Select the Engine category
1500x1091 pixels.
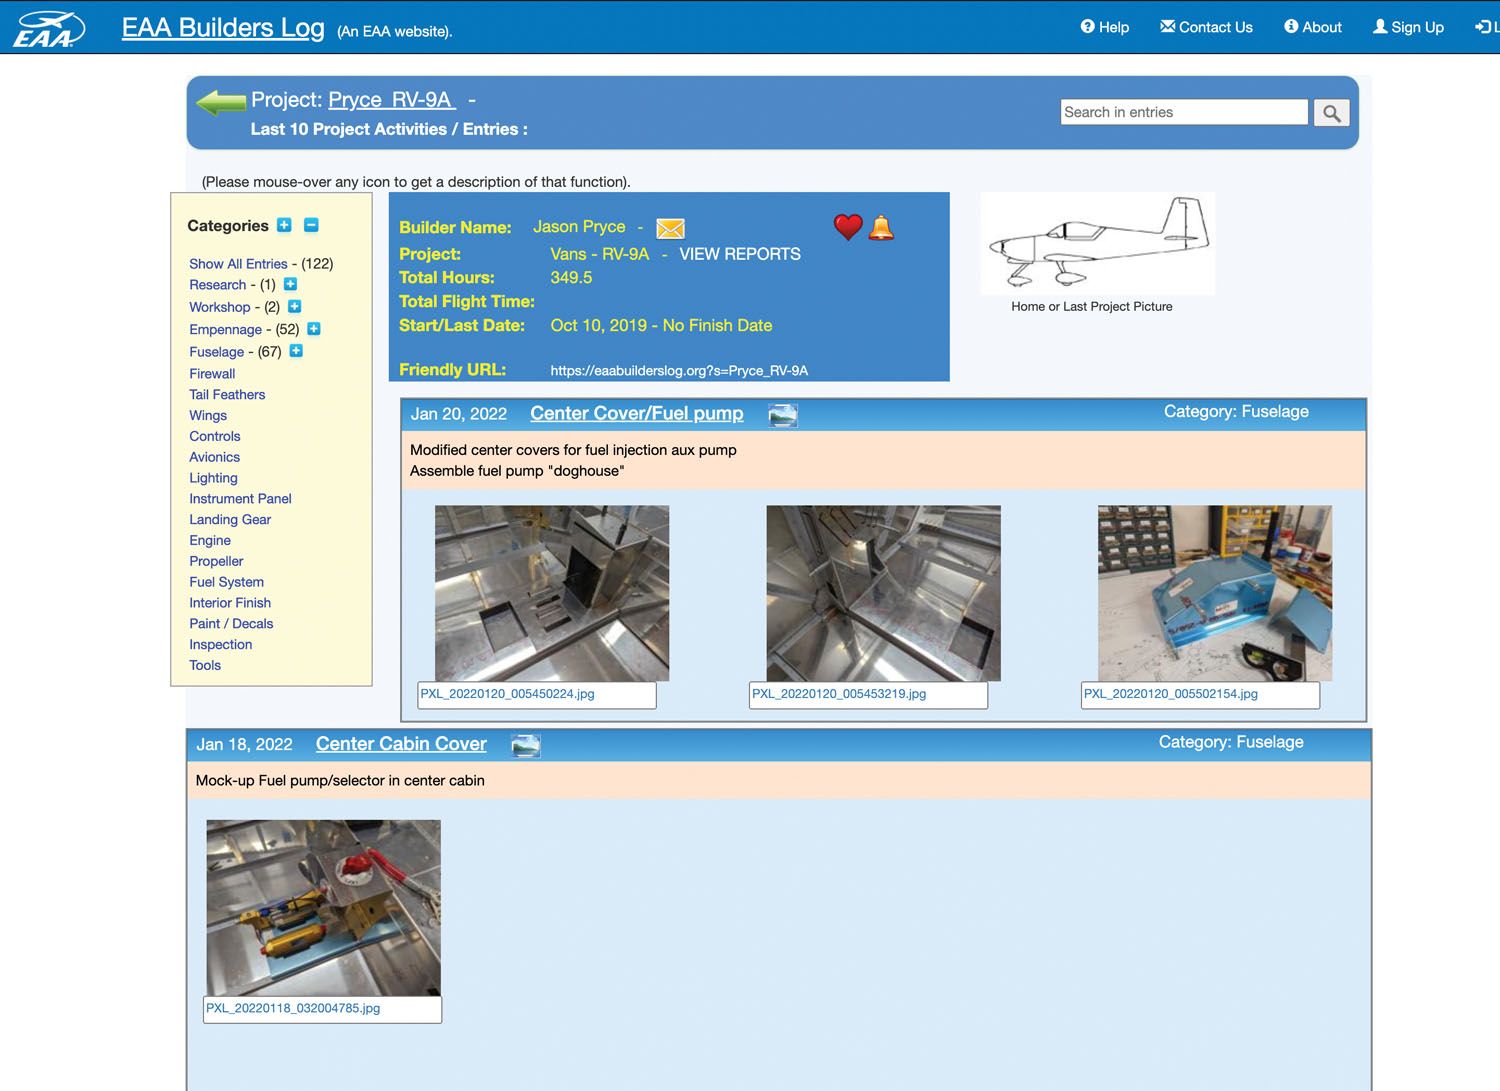click(210, 541)
